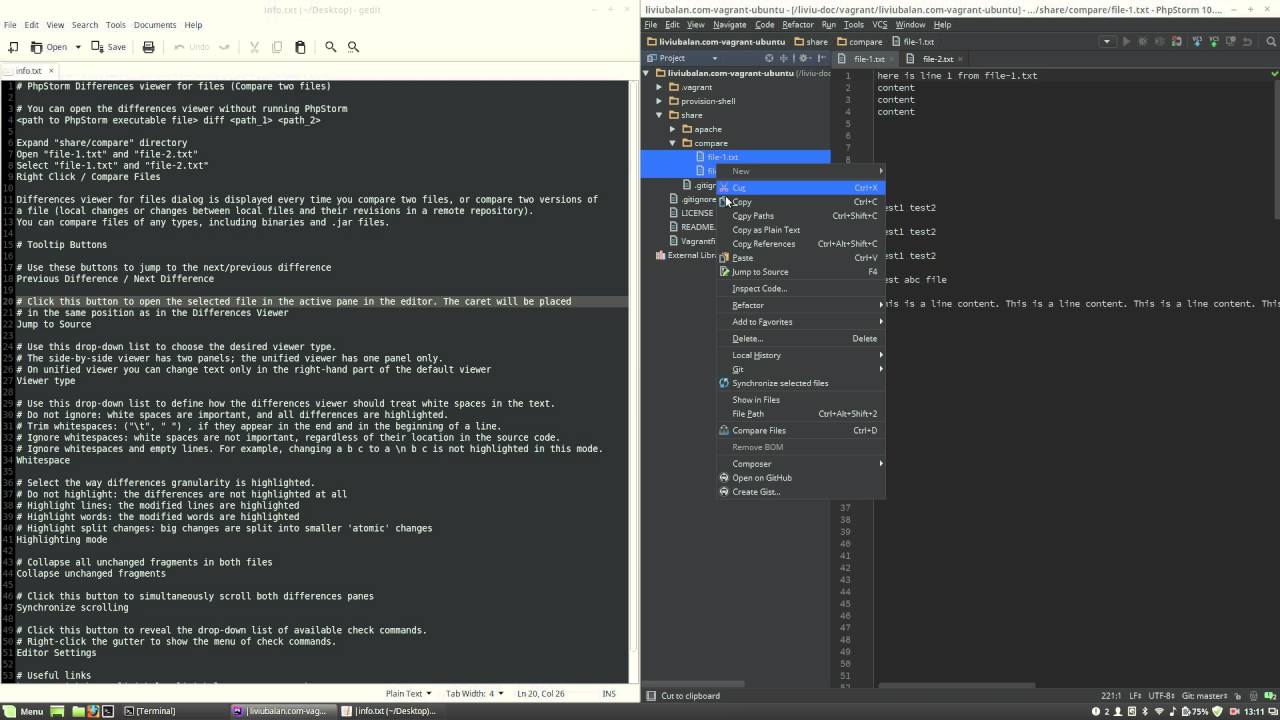Image resolution: width=1280 pixels, height=720 pixels.
Task: Open the gedit Search menu
Action: point(85,24)
